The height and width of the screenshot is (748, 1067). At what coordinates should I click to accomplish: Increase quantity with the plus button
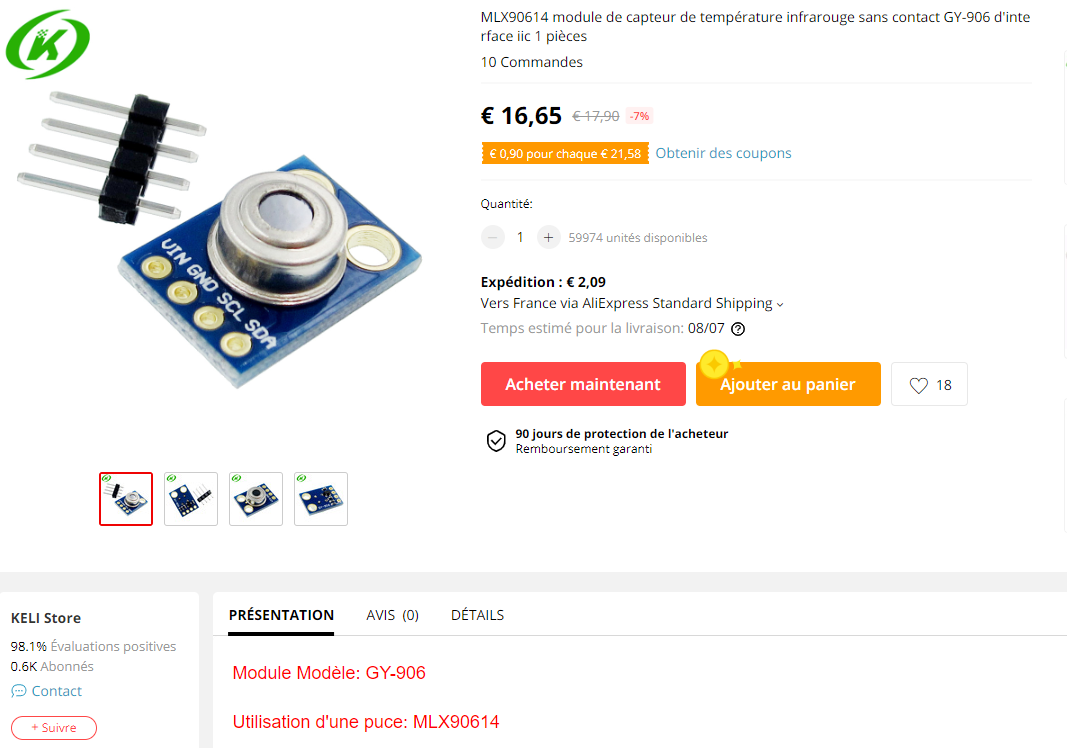[x=548, y=238]
